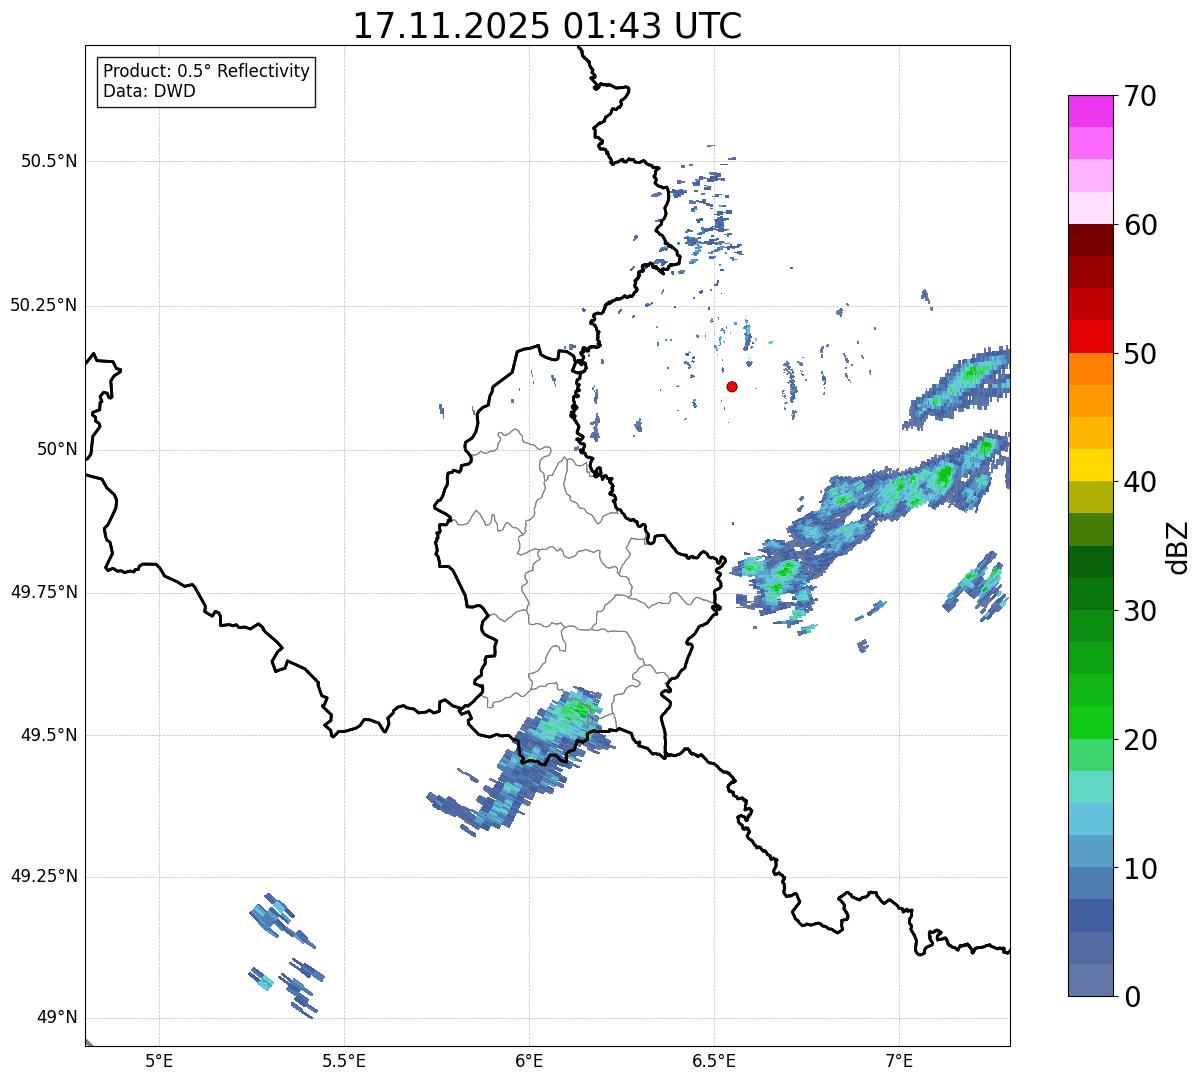The image size is (1202, 1081).
Task: Click the latitude label 50.25°N
Action: click(43, 305)
